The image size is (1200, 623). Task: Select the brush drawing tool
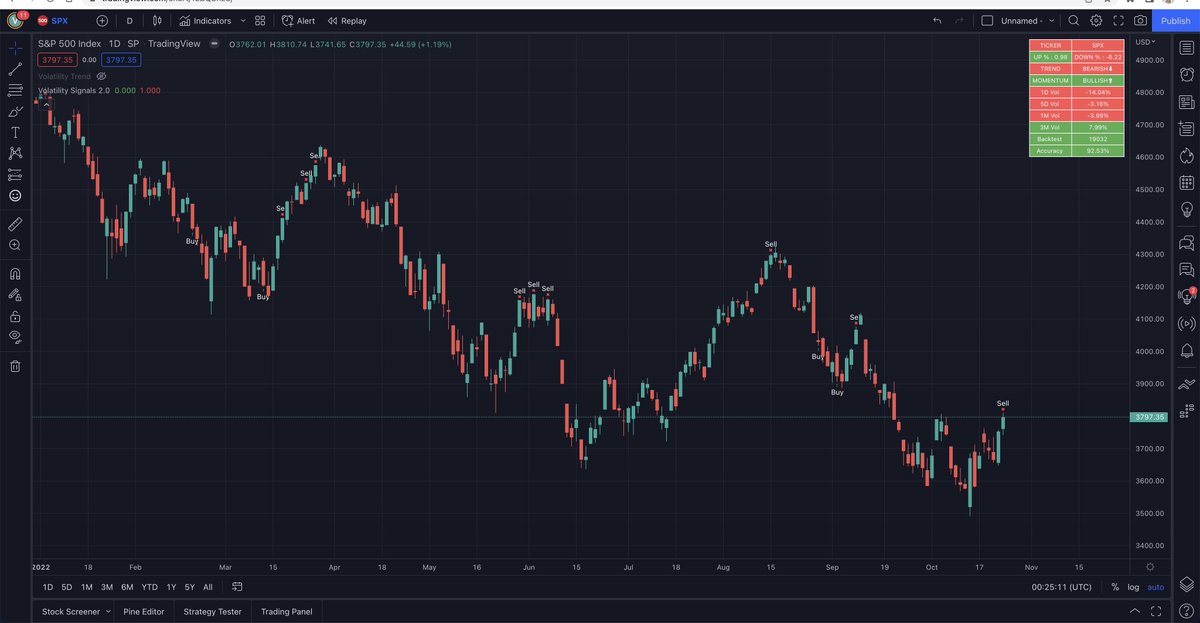tap(15, 111)
